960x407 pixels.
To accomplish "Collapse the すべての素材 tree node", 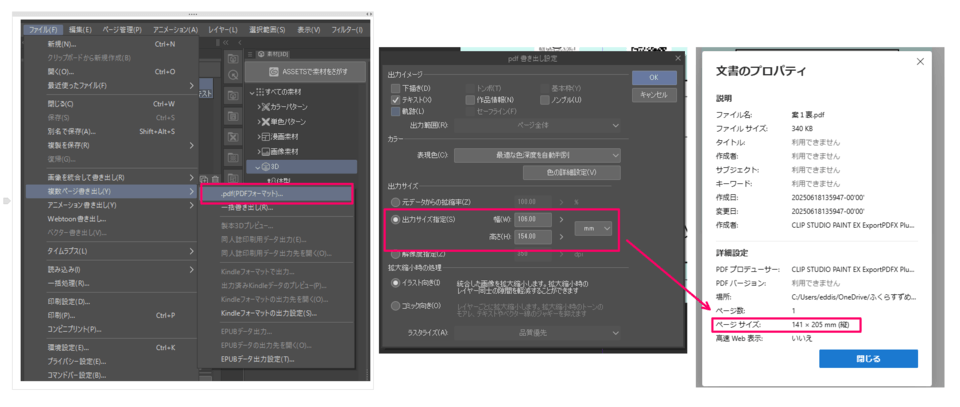I will pos(253,92).
